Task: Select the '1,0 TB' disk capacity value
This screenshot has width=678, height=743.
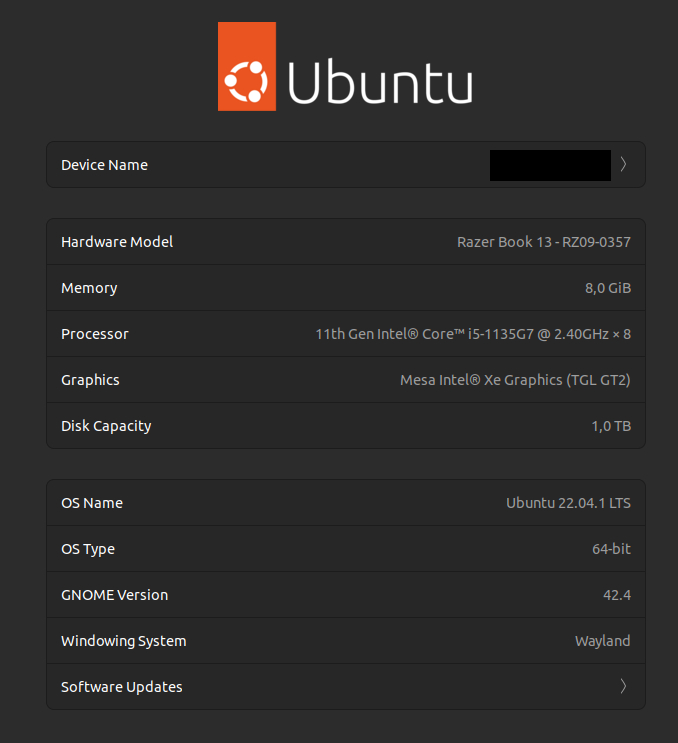Action: coord(611,426)
